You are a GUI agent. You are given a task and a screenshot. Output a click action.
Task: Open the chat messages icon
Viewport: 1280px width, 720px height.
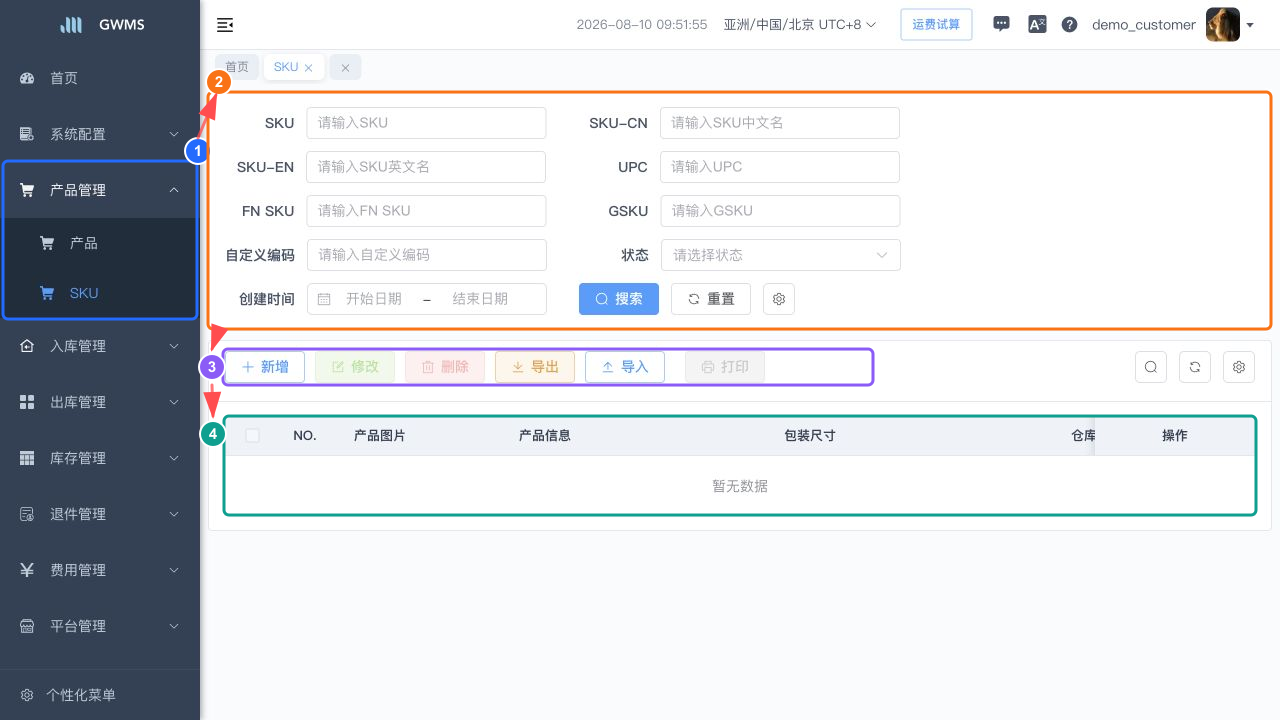click(x=1001, y=24)
